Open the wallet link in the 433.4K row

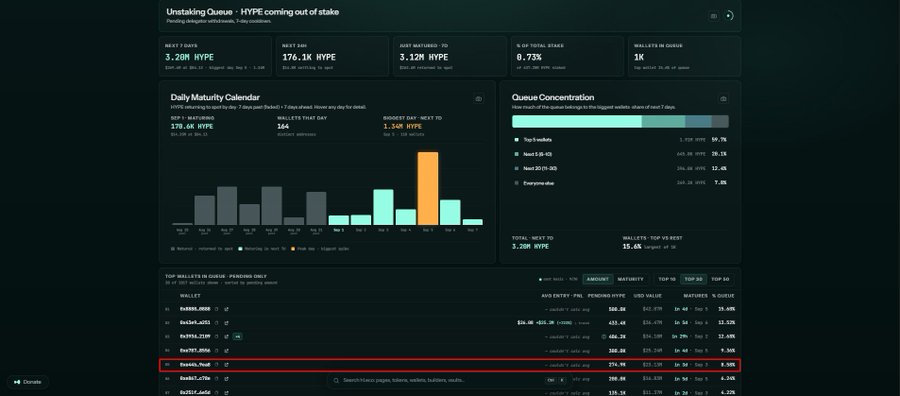(195, 323)
